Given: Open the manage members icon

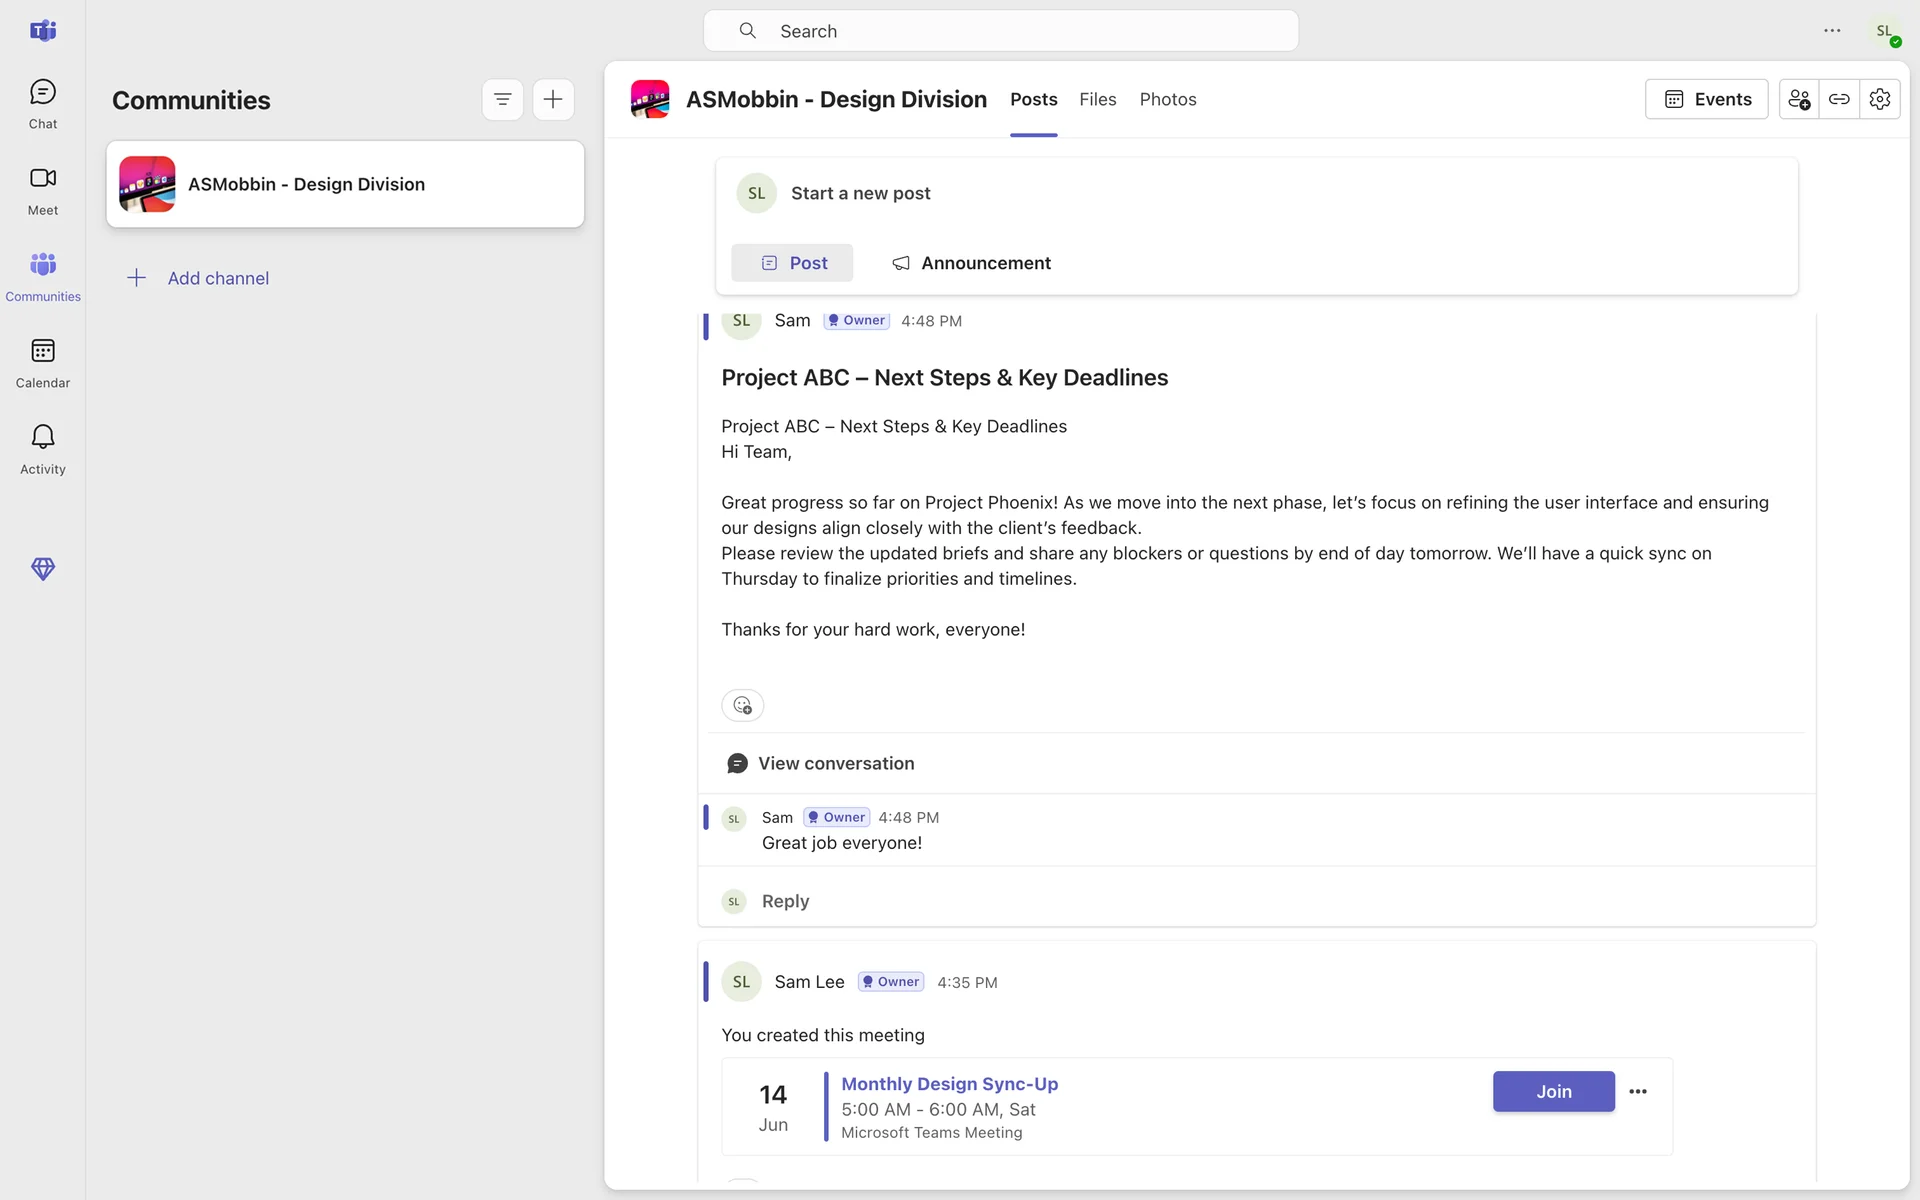Looking at the screenshot, I should click(1799, 99).
